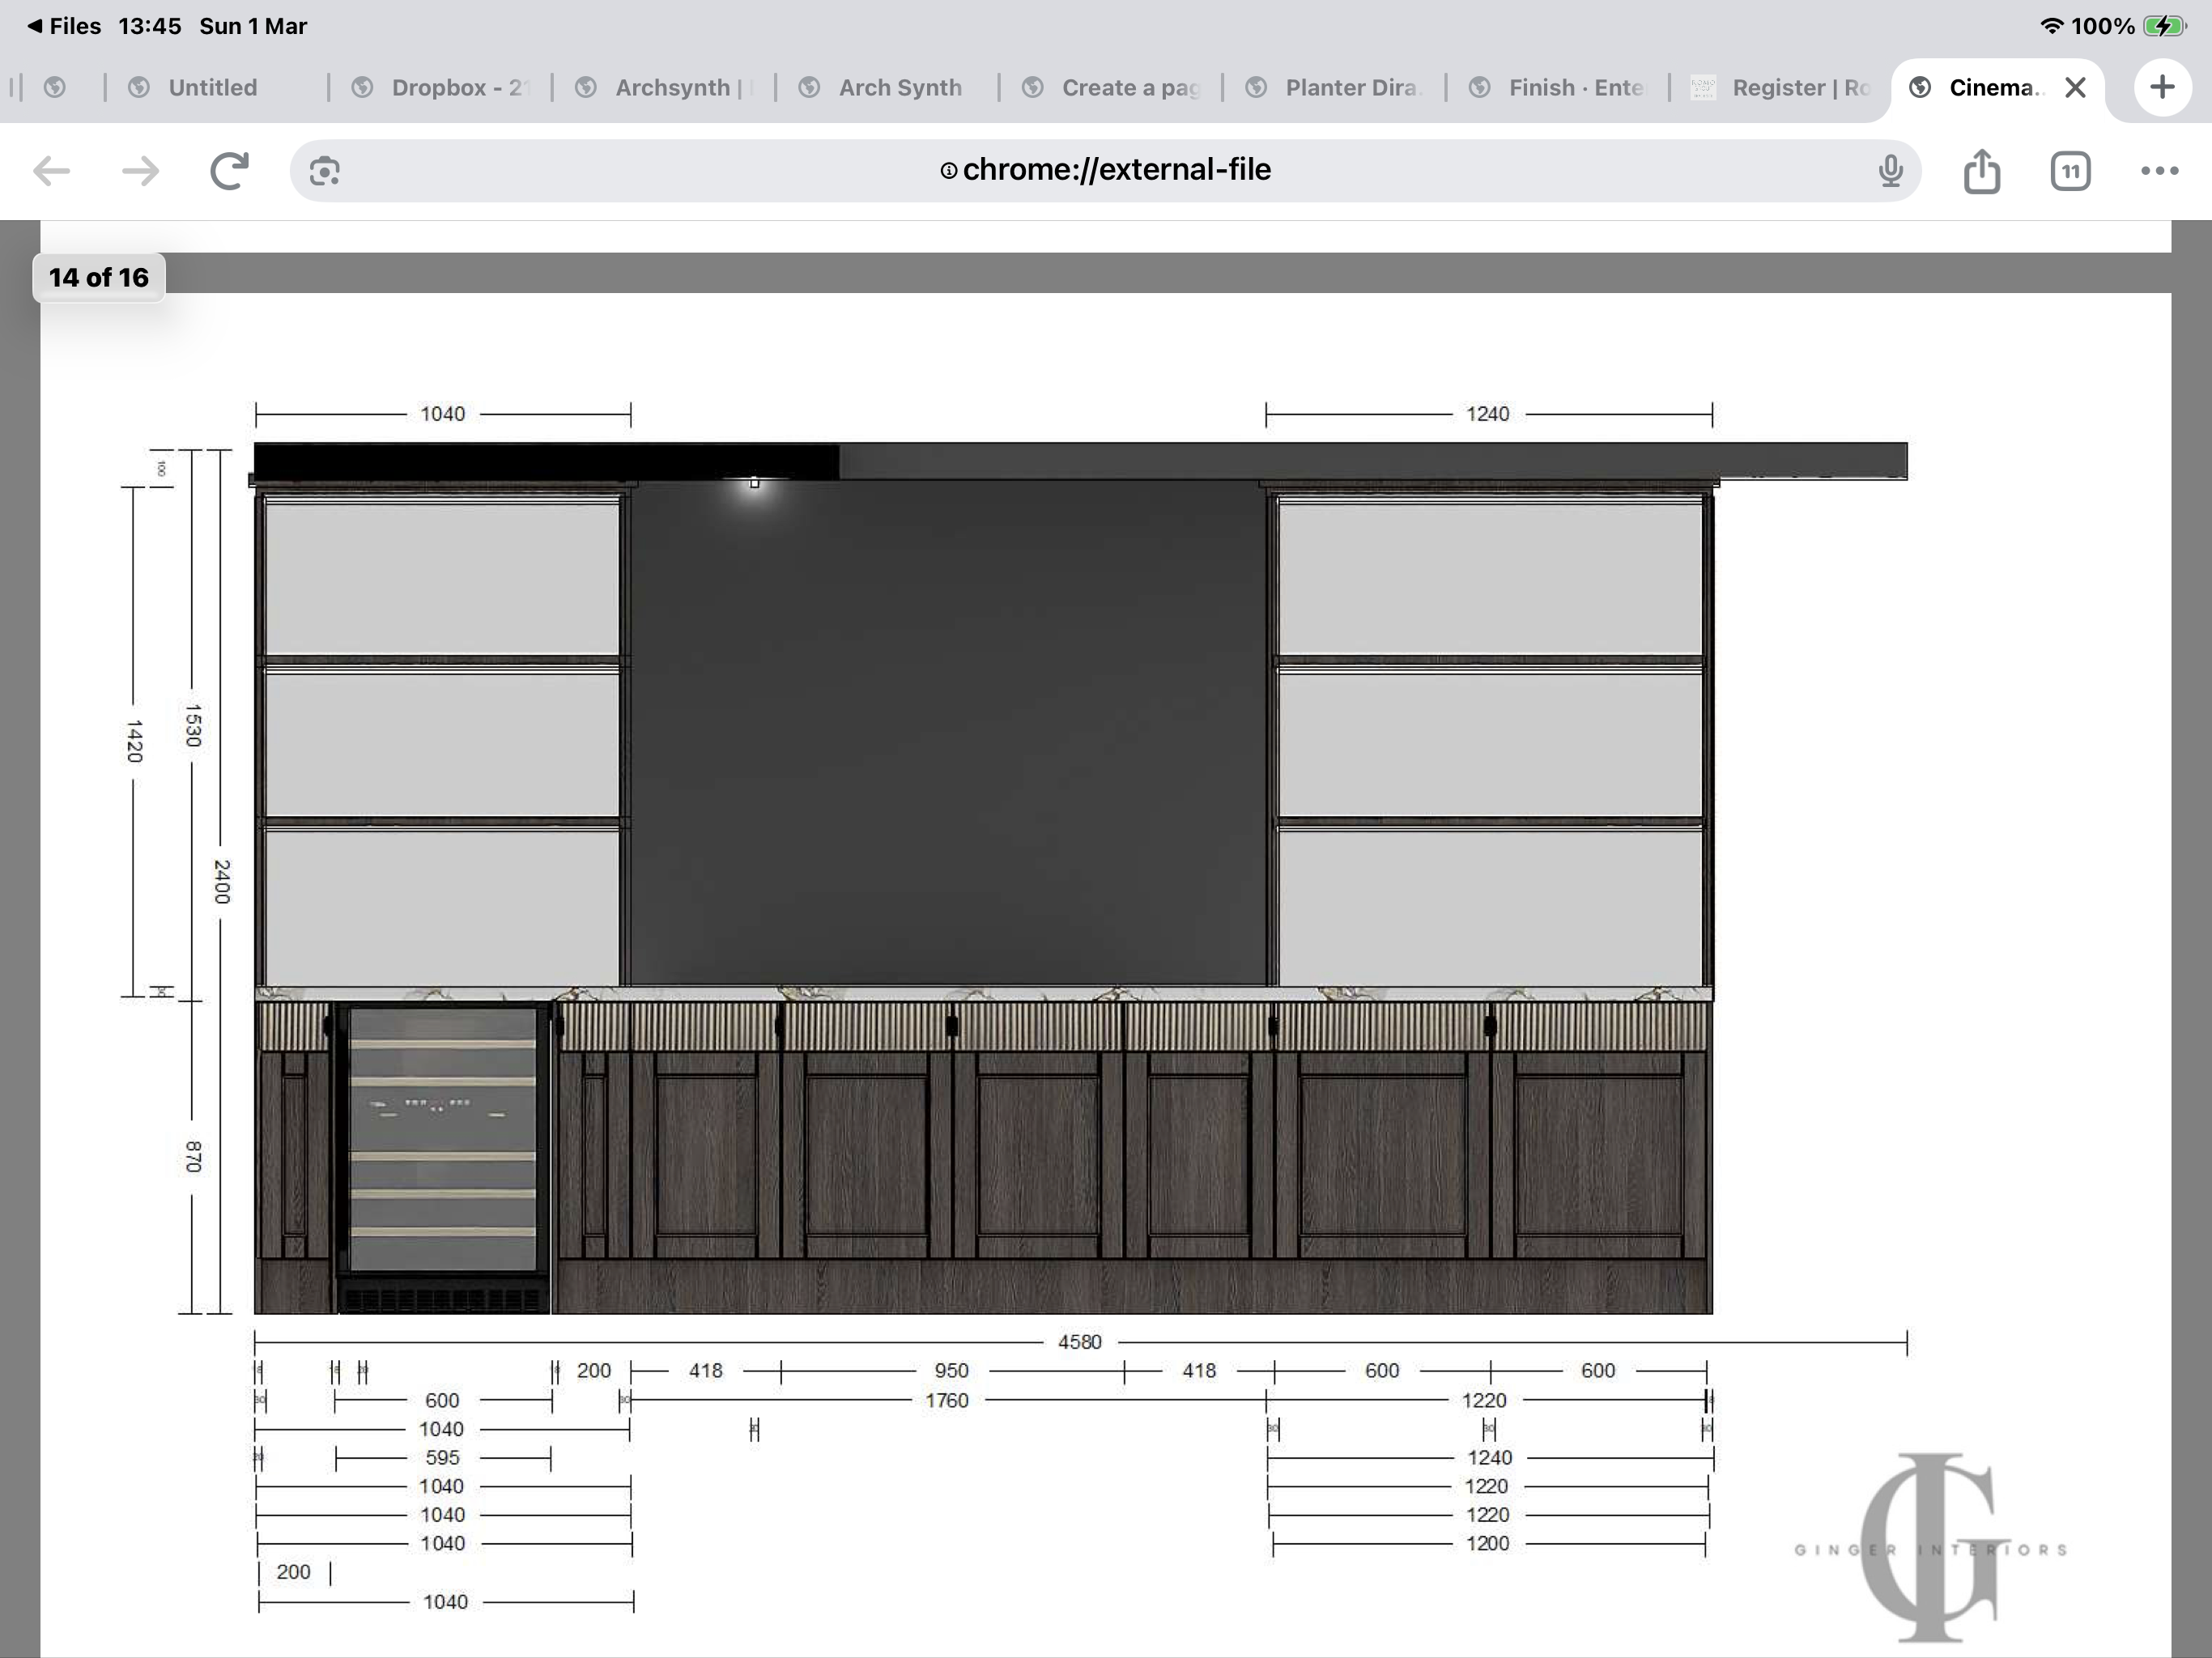Return to Files app link
Screen dimensions: 2212x1658
[x=64, y=26]
